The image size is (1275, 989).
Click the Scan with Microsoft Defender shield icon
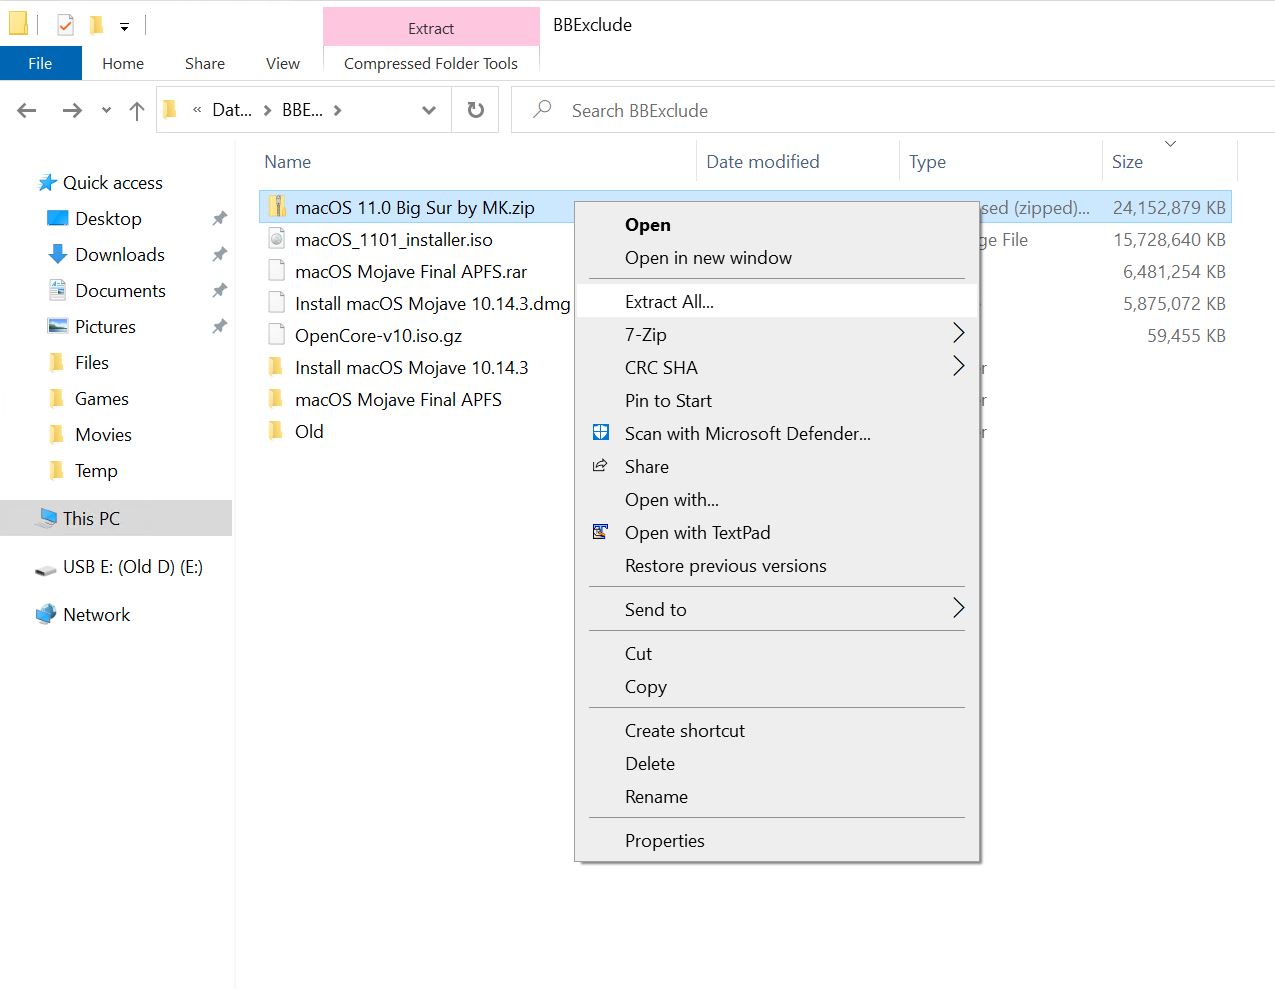tap(601, 433)
